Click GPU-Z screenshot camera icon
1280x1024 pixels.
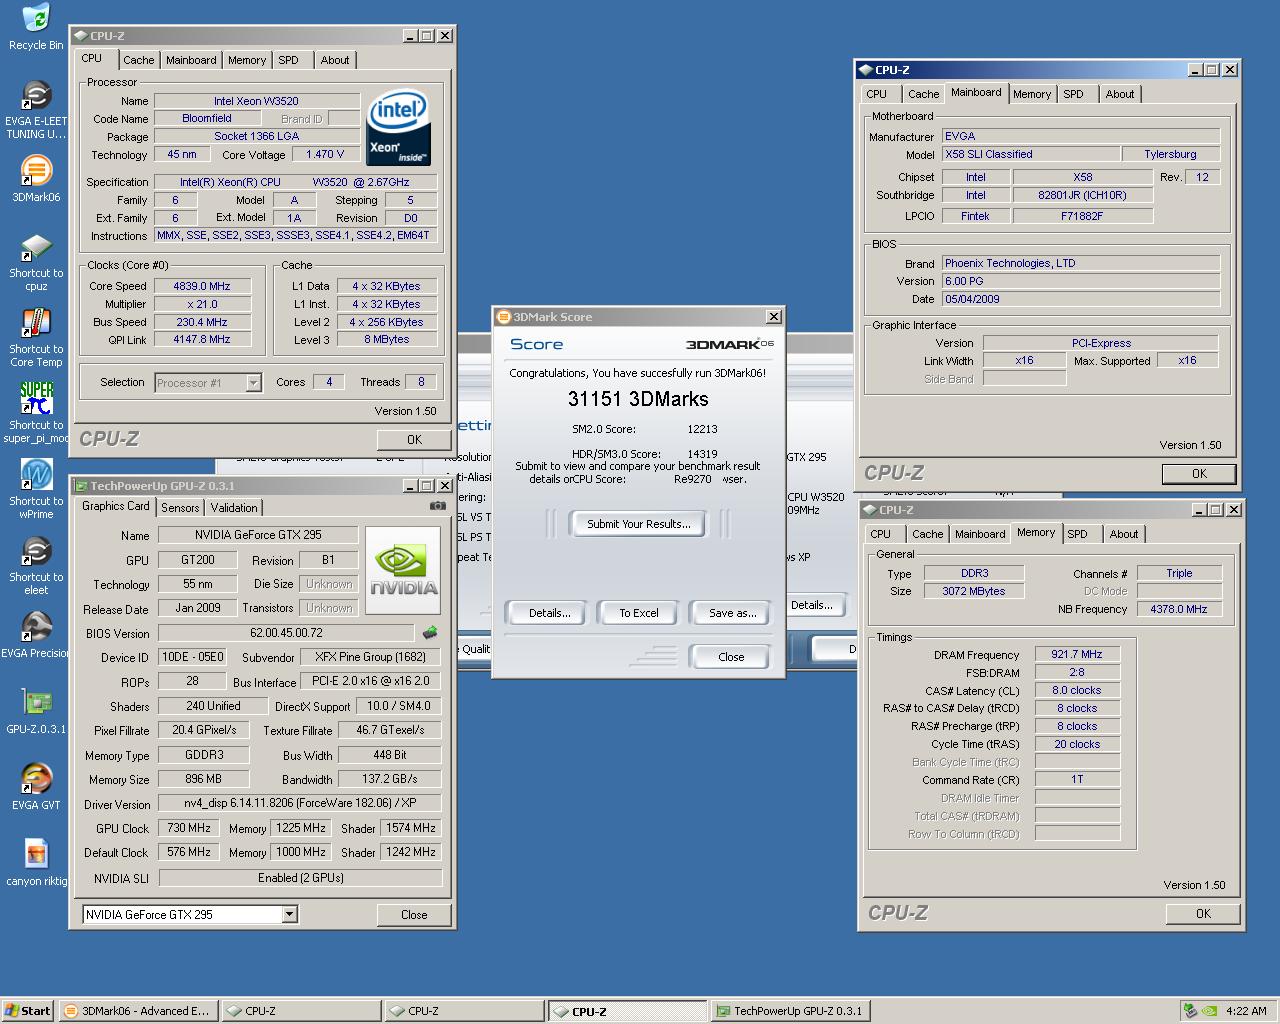click(x=437, y=506)
